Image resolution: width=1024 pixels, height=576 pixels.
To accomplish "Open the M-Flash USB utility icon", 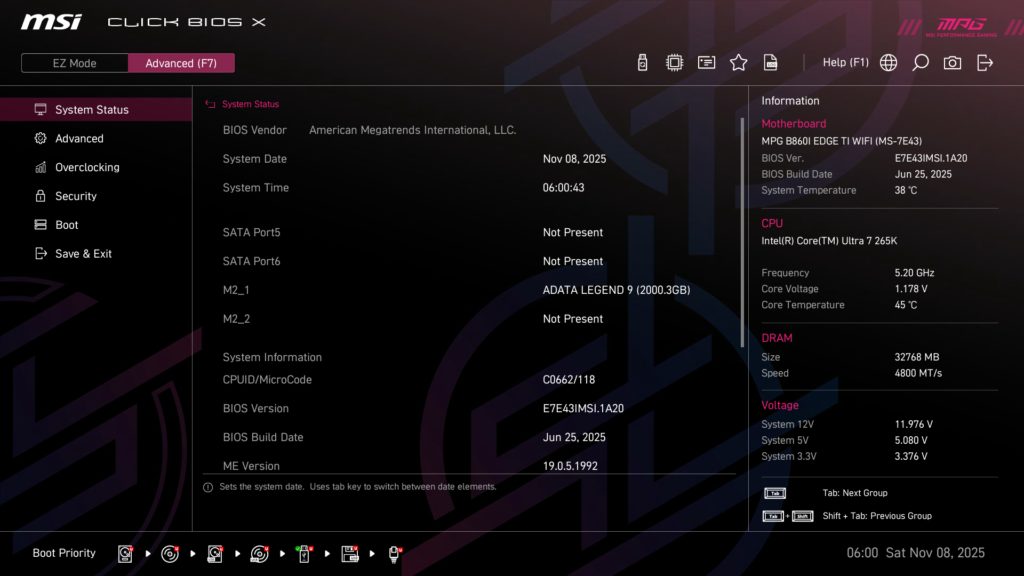I will (641, 61).
